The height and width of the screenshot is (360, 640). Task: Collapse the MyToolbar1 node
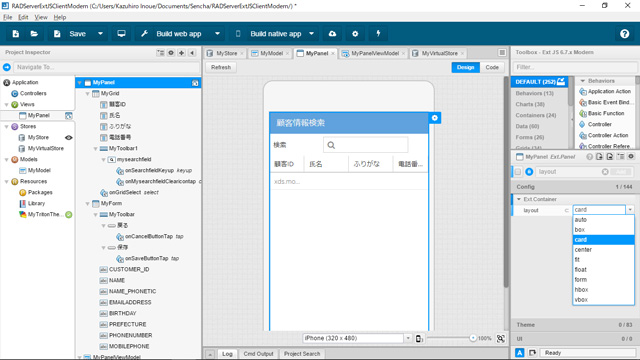click(96, 149)
